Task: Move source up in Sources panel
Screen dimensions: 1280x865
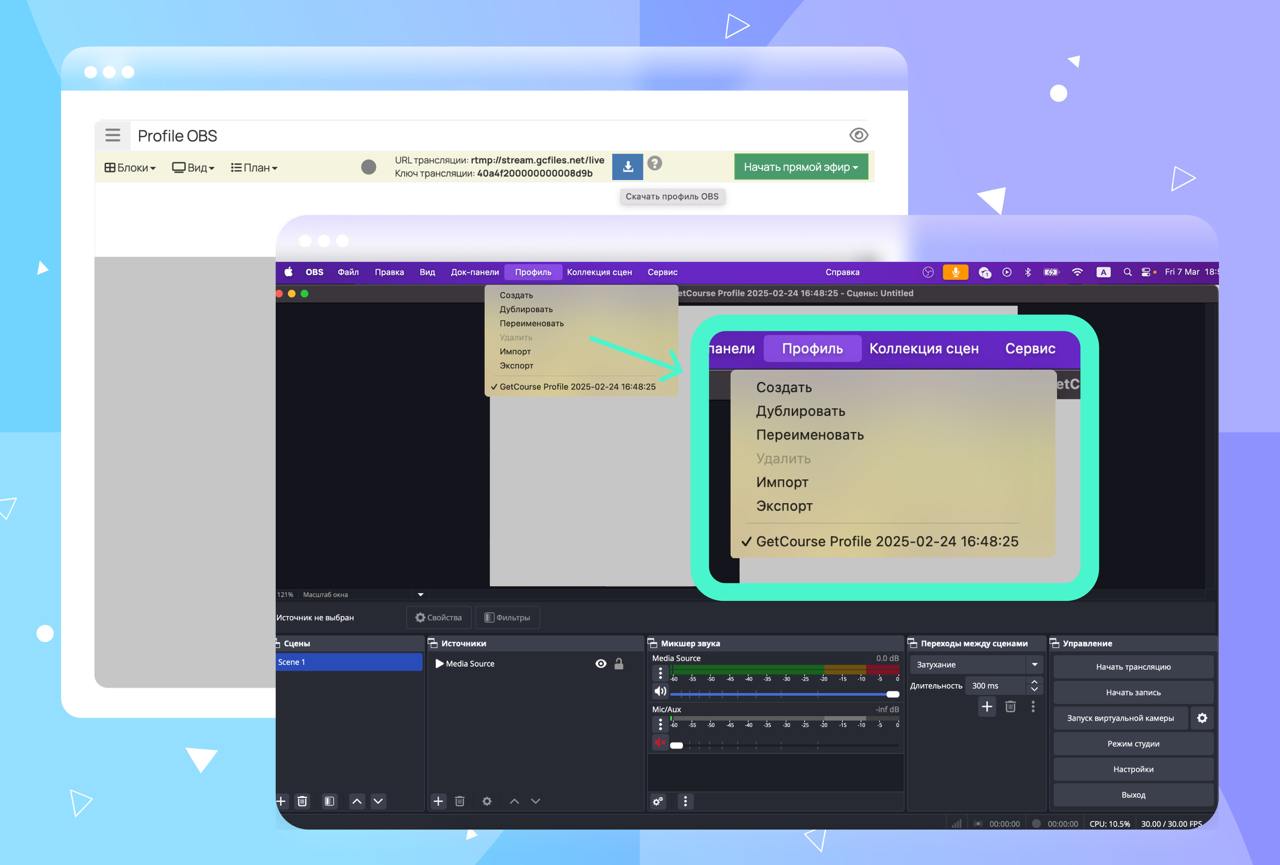Action: (514, 801)
